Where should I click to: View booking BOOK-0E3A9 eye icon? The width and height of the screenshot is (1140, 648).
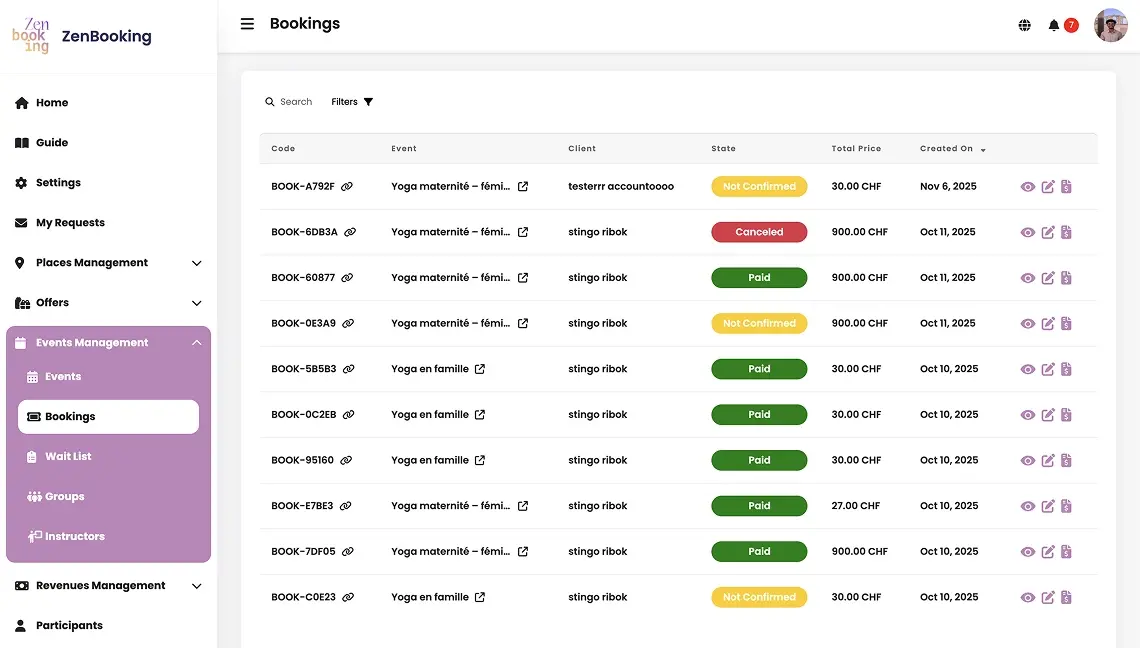(x=1027, y=324)
